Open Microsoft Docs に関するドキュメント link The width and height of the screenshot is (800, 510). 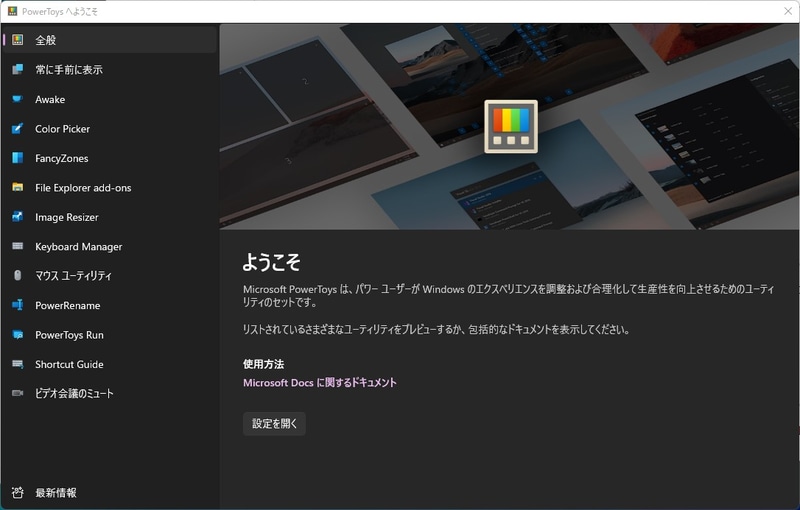[319, 382]
